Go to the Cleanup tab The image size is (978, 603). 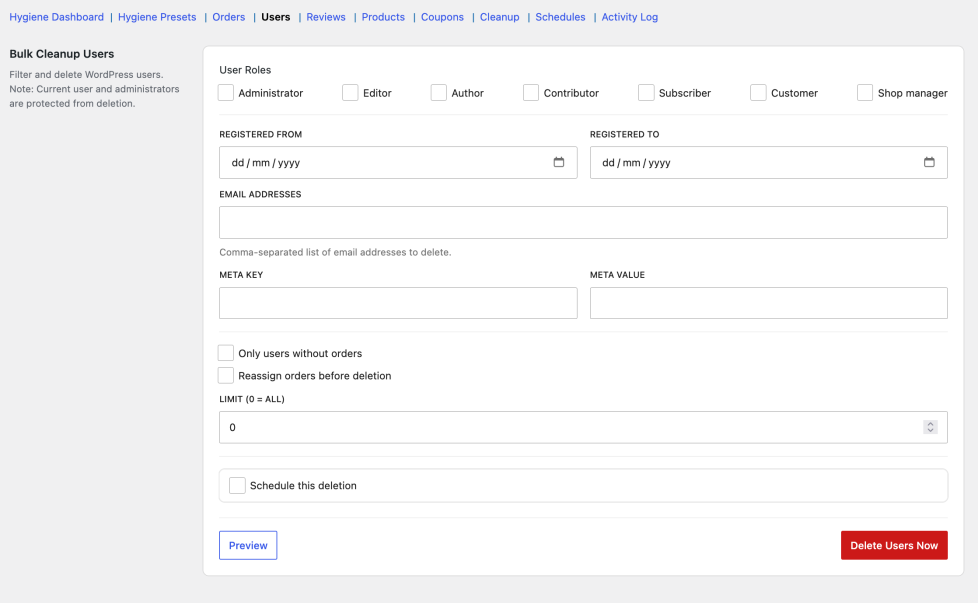(x=499, y=17)
